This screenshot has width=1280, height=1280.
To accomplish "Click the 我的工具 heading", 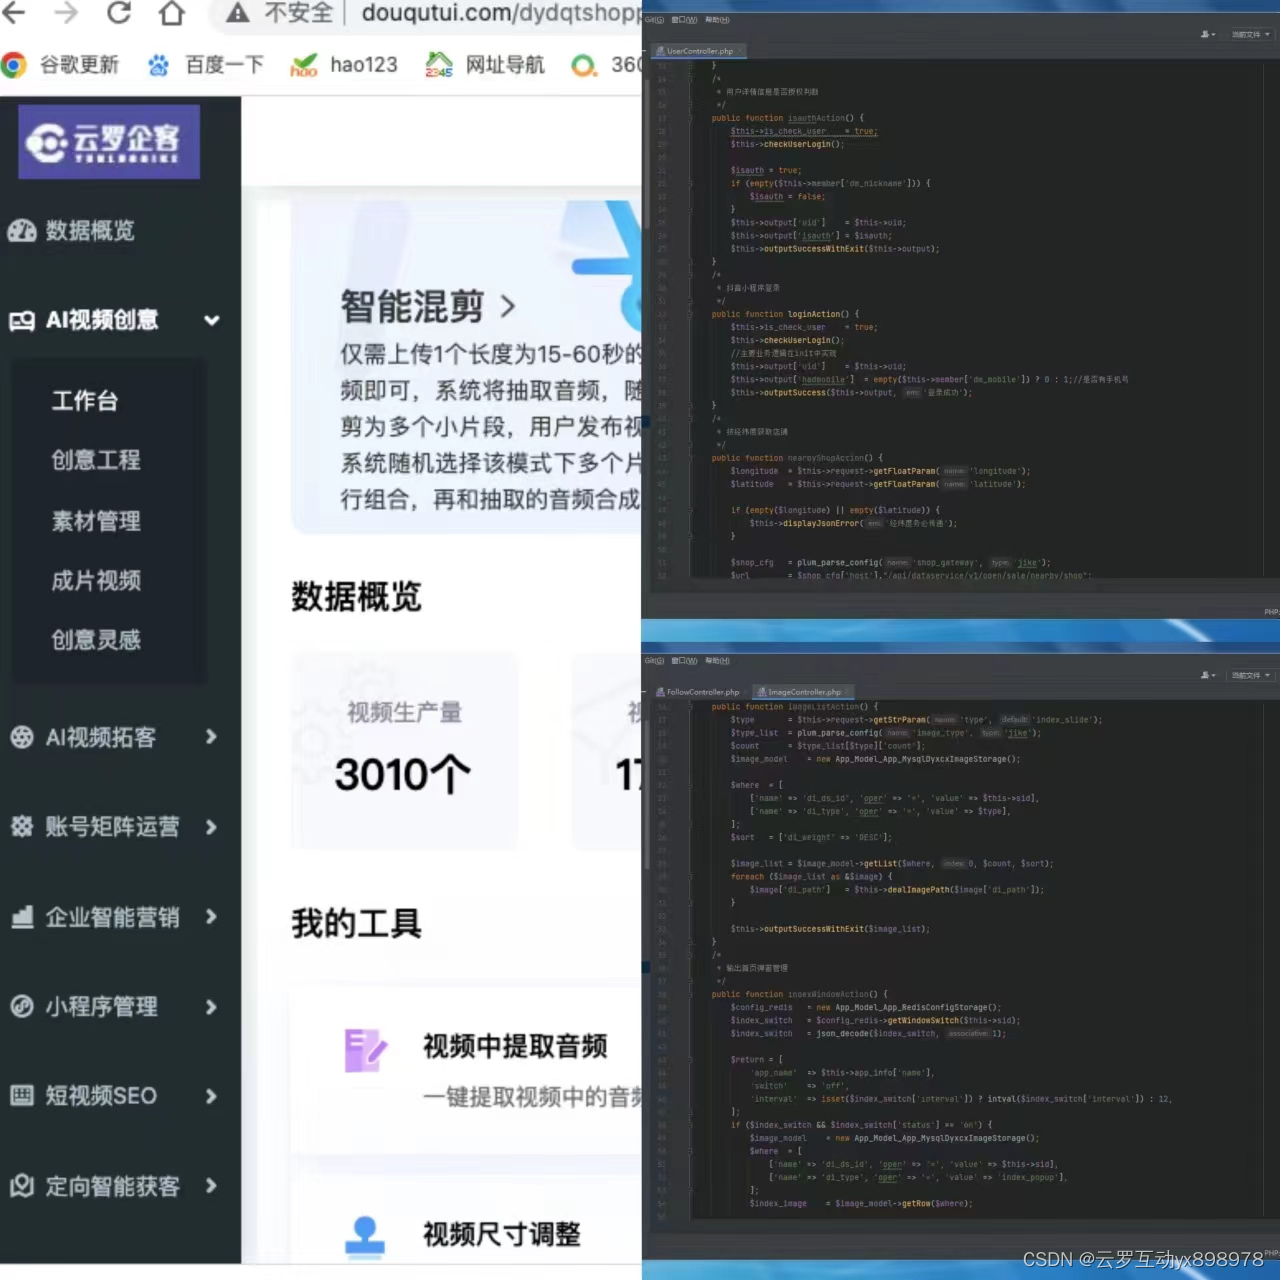I will point(356,923).
